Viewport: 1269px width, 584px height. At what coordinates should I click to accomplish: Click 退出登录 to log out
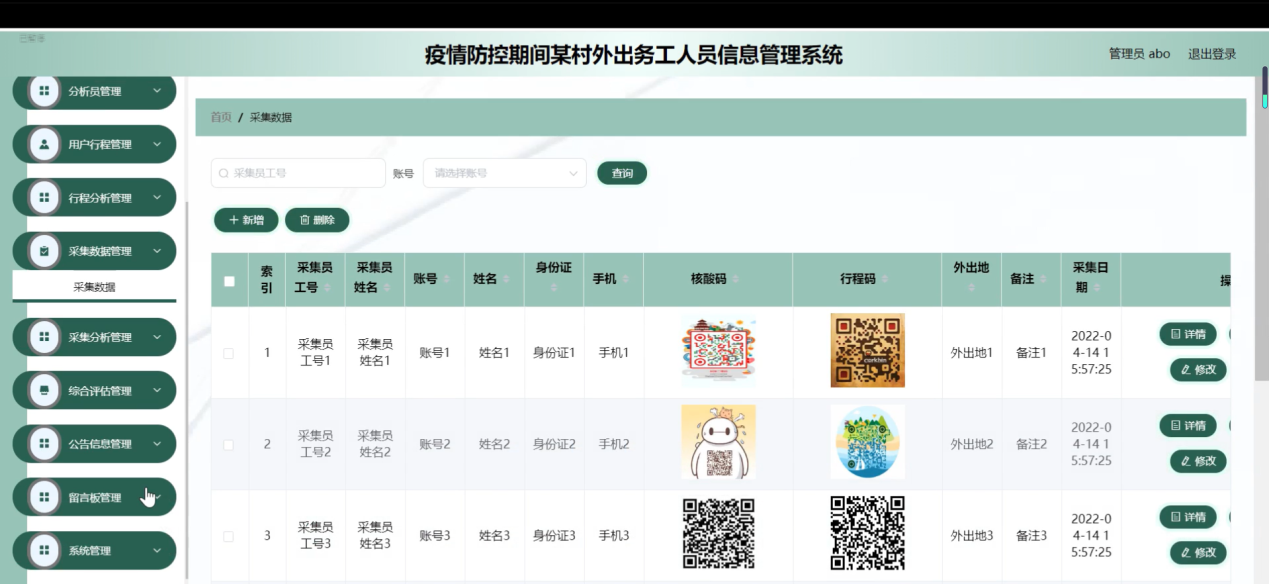(x=1212, y=54)
